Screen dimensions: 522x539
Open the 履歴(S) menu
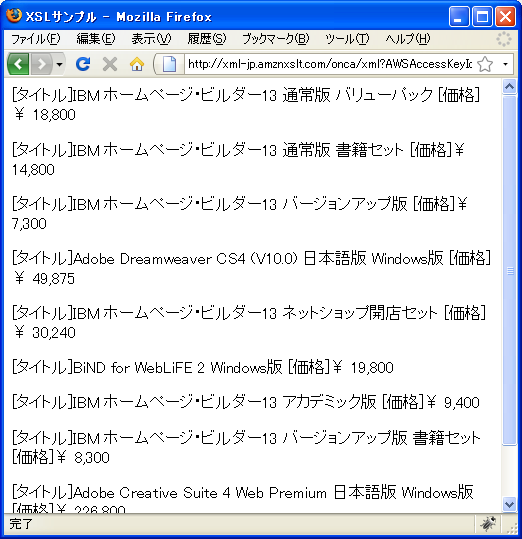click(207, 39)
